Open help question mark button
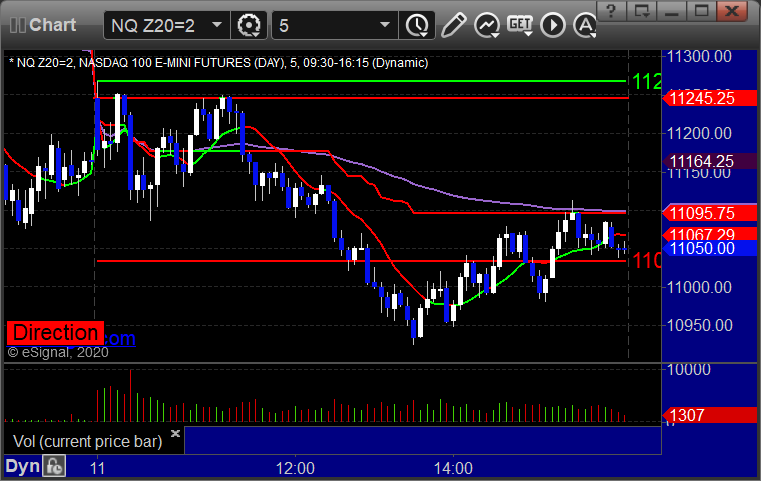 click(x=612, y=11)
